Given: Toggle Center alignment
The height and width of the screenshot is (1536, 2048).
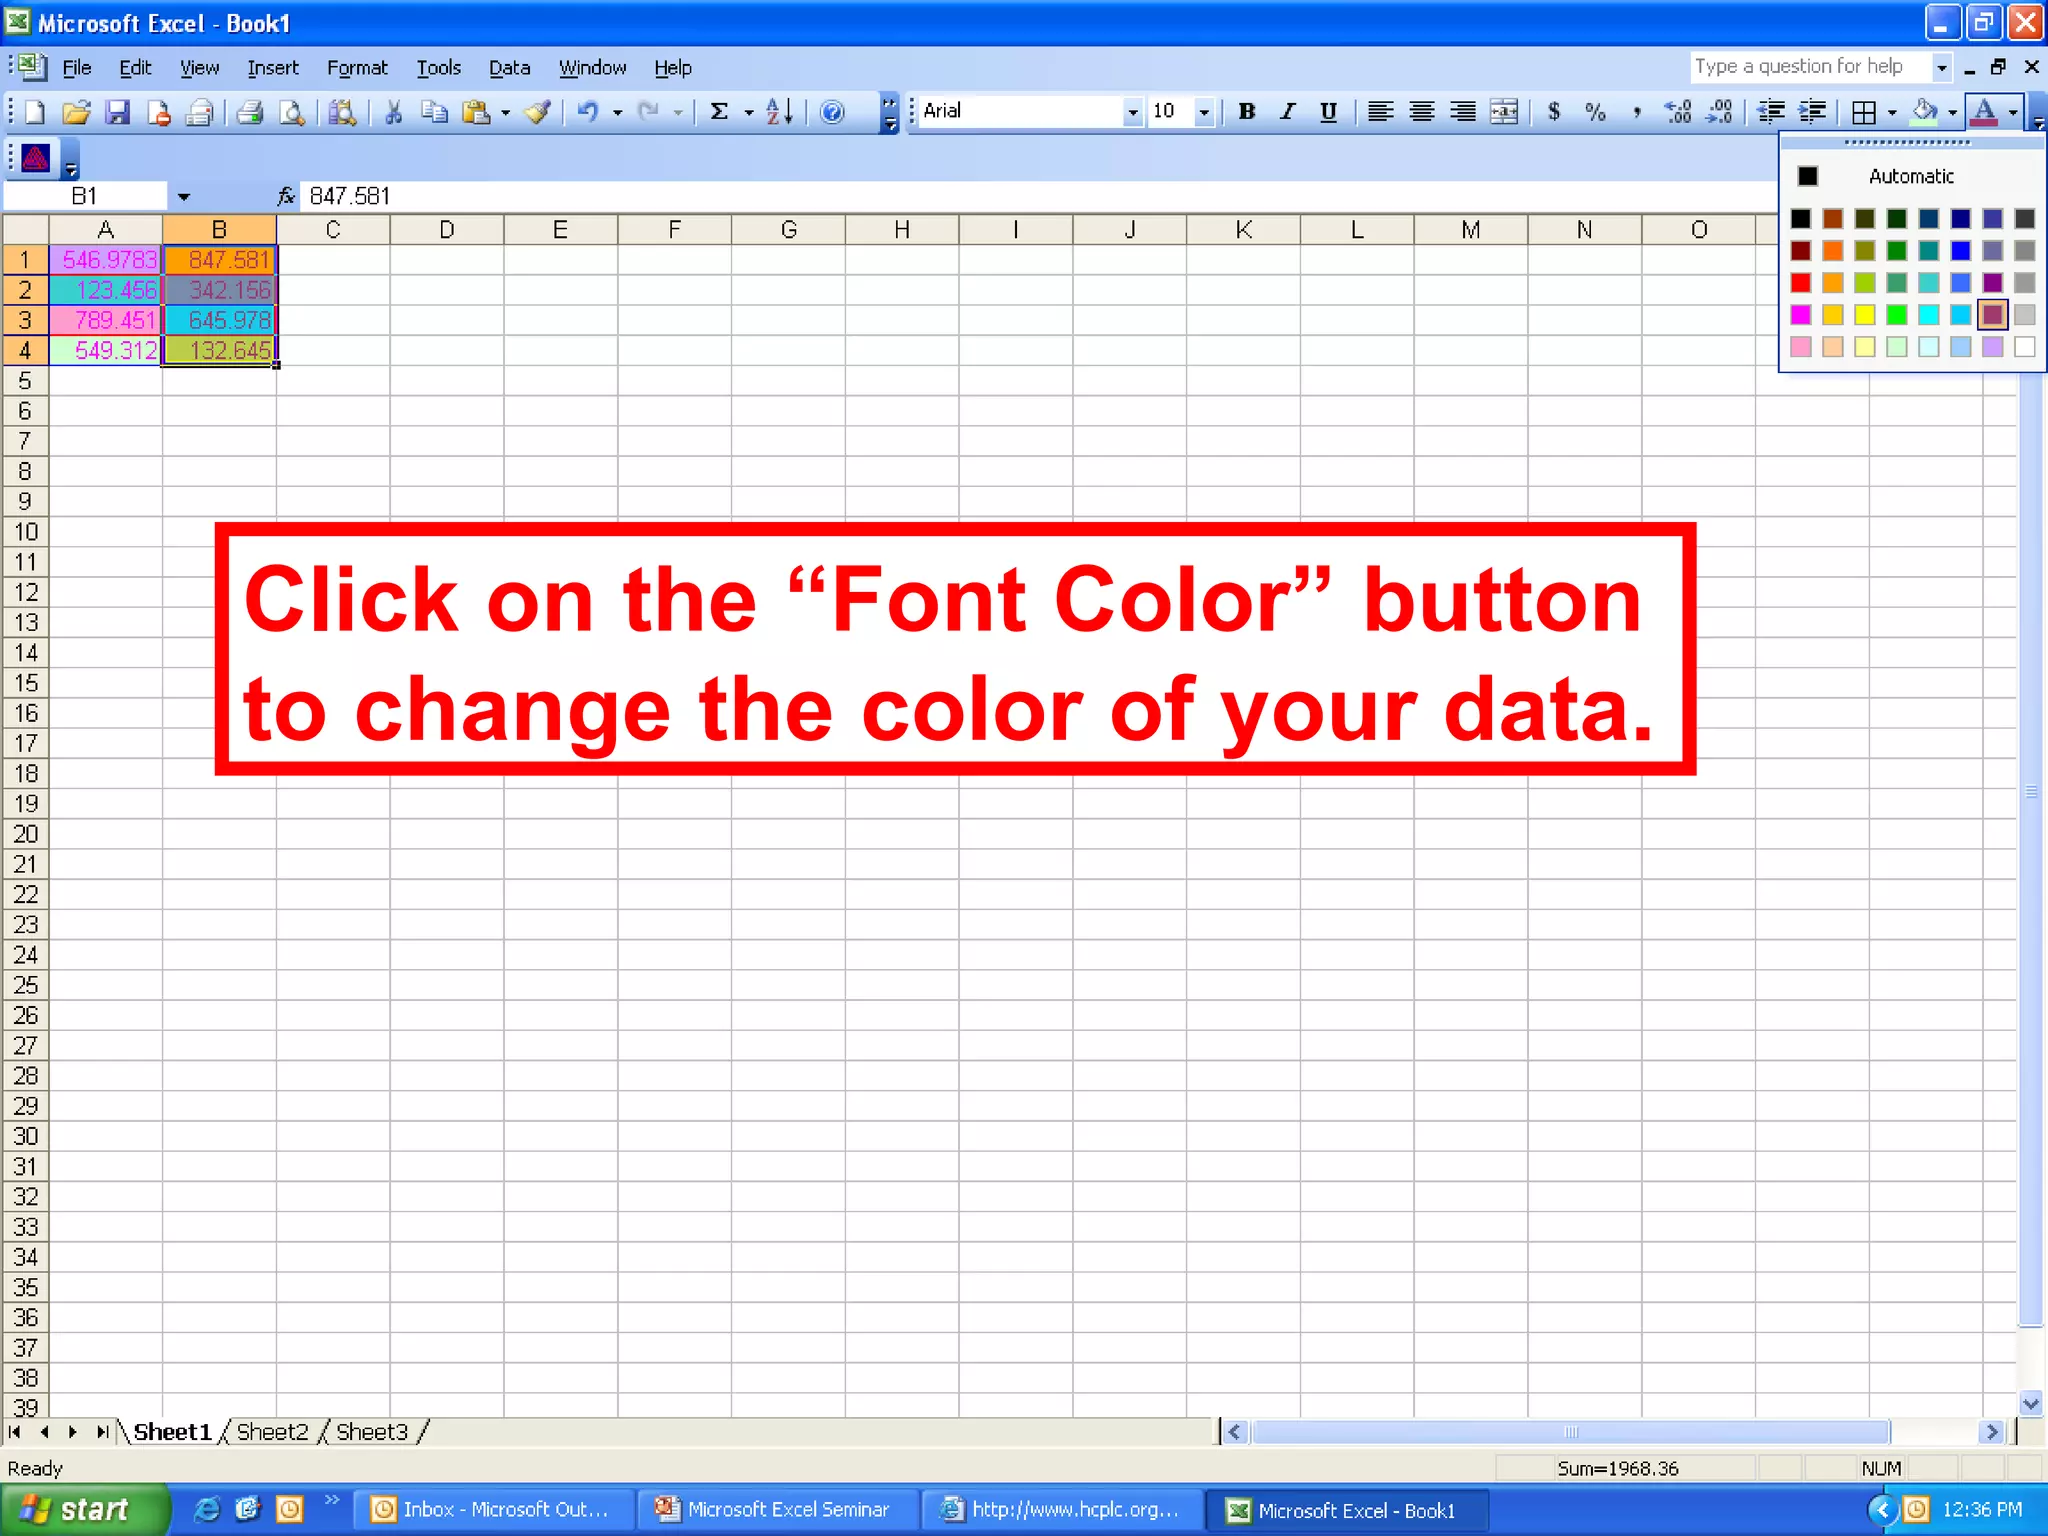Looking at the screenshot, I should coord(1421,112).
